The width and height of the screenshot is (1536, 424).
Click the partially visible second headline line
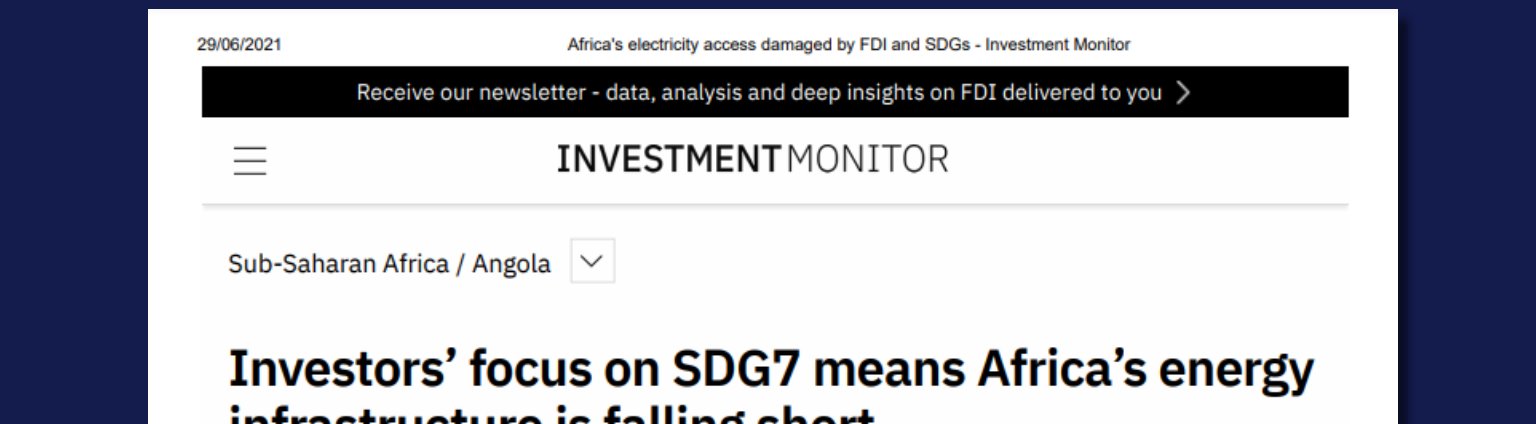click(552, 415)
